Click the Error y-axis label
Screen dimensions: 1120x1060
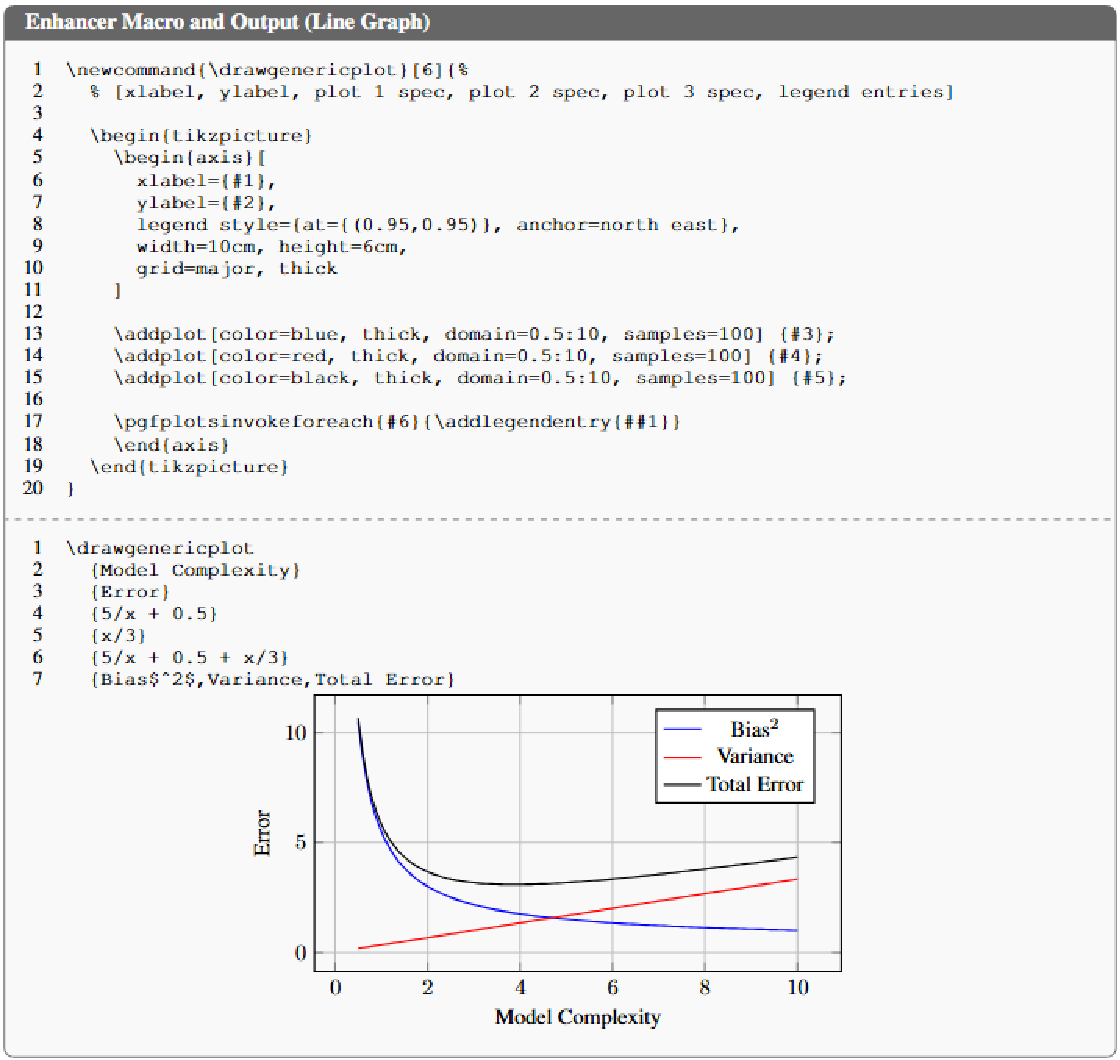[x=262, y=835]
